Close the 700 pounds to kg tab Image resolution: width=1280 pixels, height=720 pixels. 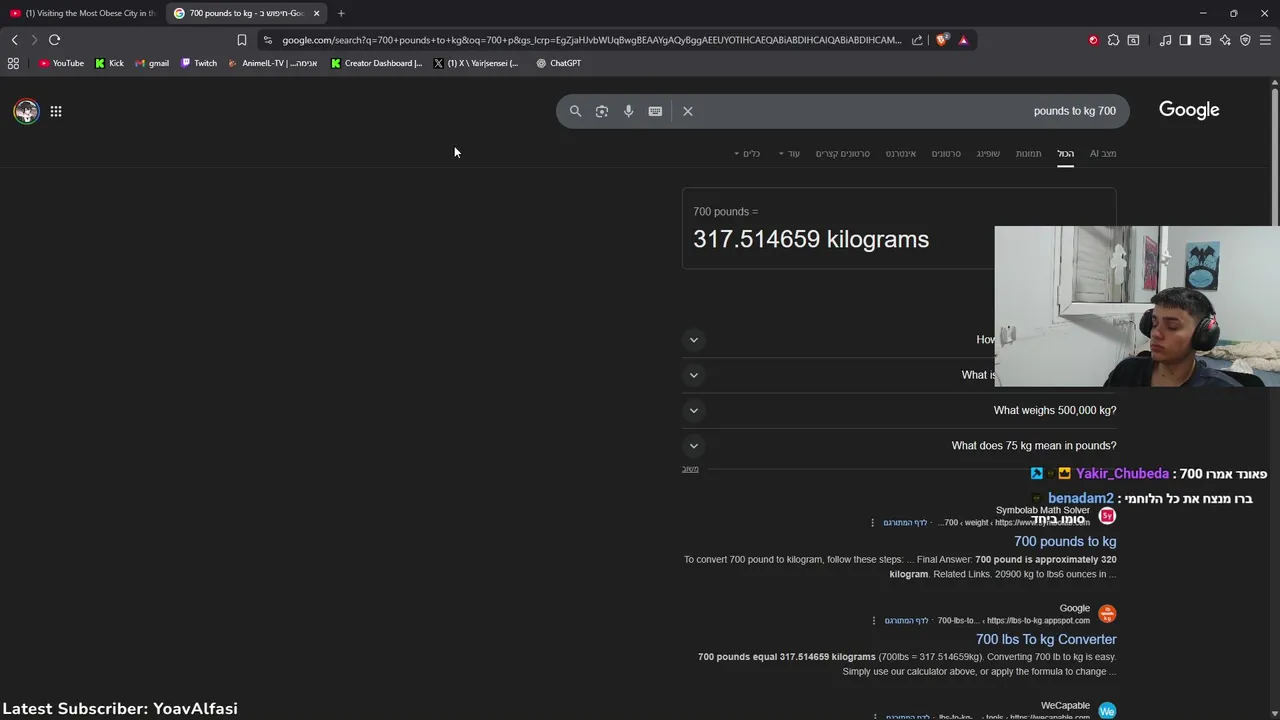tap(316, 13)
